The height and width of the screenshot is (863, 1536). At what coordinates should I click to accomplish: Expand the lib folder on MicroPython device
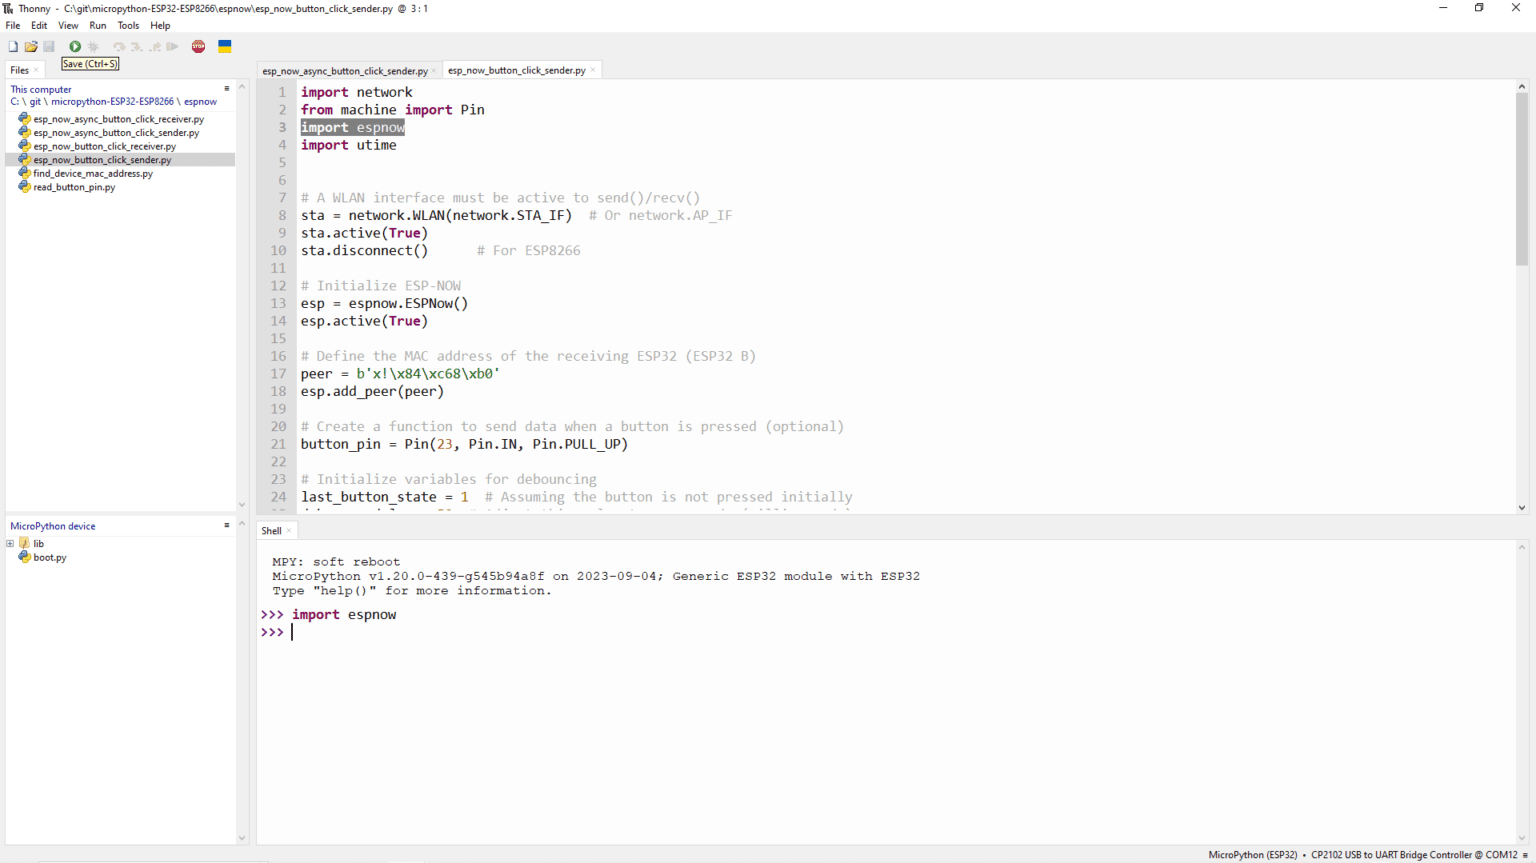pos(10,543)
